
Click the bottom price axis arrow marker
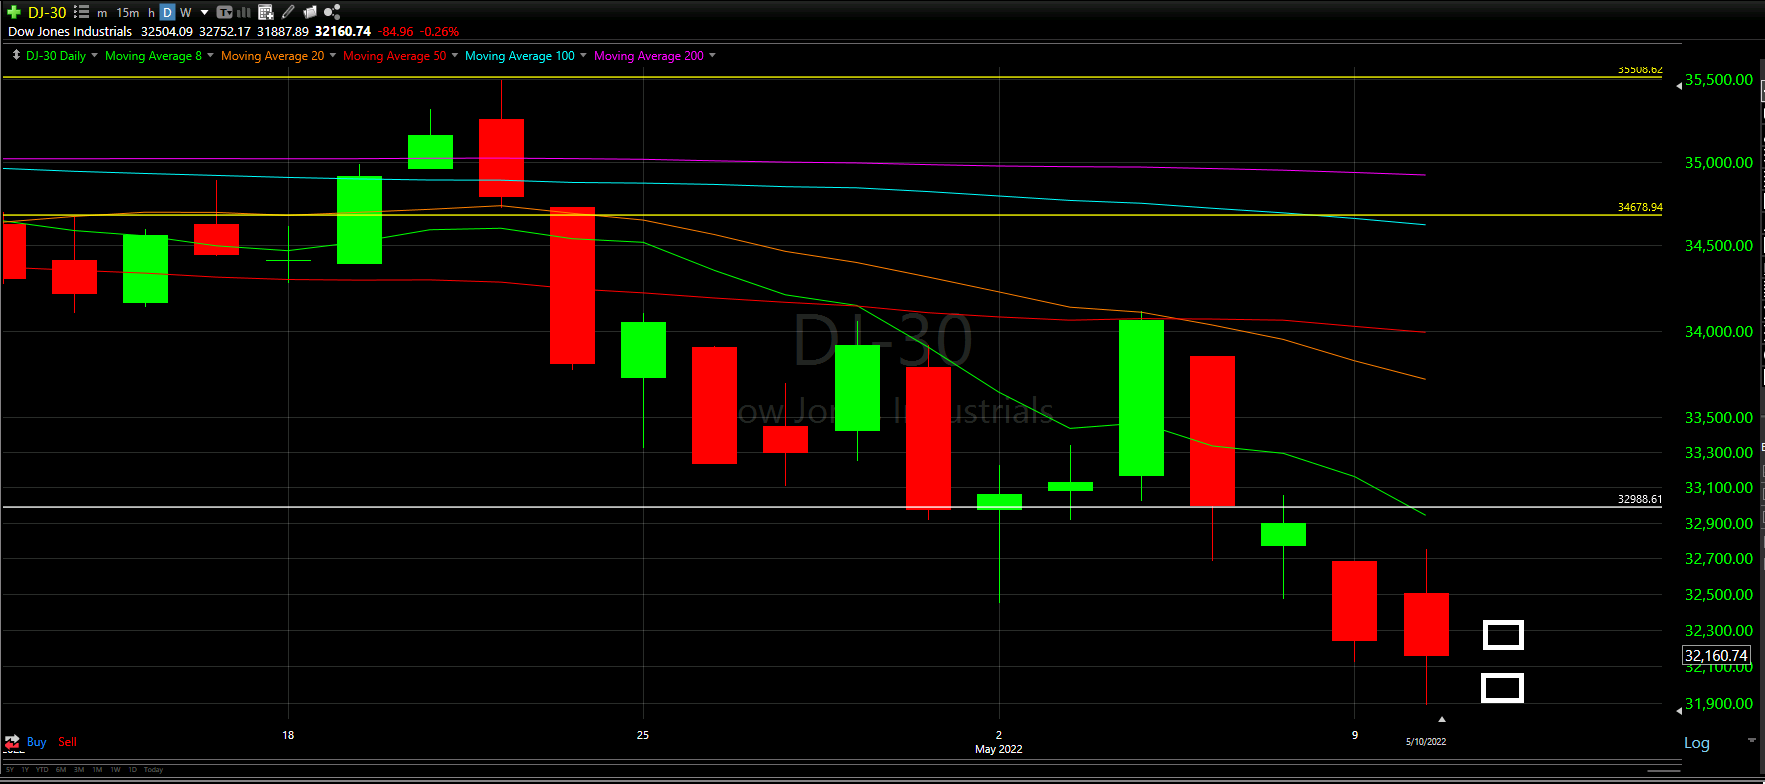[x=1679, y=710]
